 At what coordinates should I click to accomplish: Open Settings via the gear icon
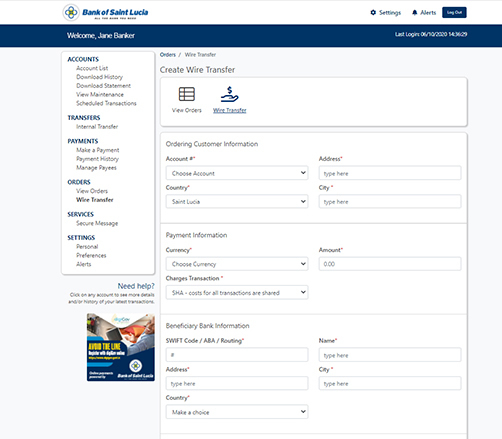pyautogui.click(x=373, y=13)
